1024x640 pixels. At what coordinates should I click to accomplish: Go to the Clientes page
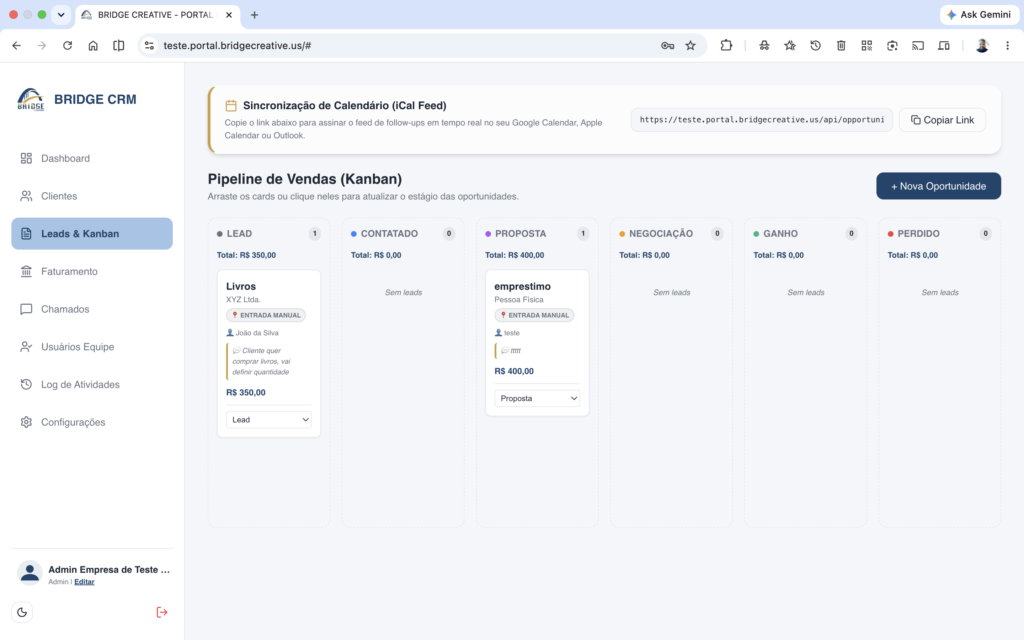(92, 196)
